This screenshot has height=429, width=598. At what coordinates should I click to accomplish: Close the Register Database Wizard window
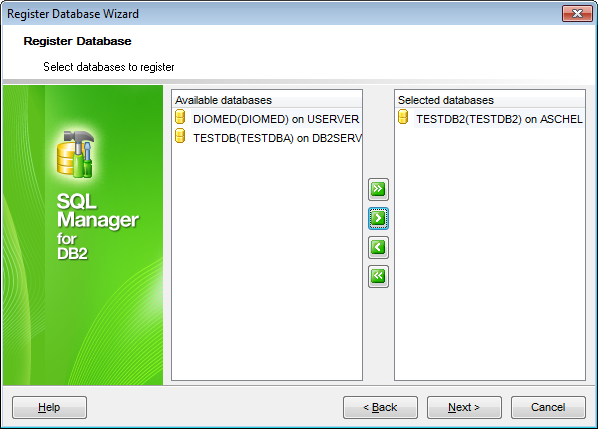click(577, 14)
